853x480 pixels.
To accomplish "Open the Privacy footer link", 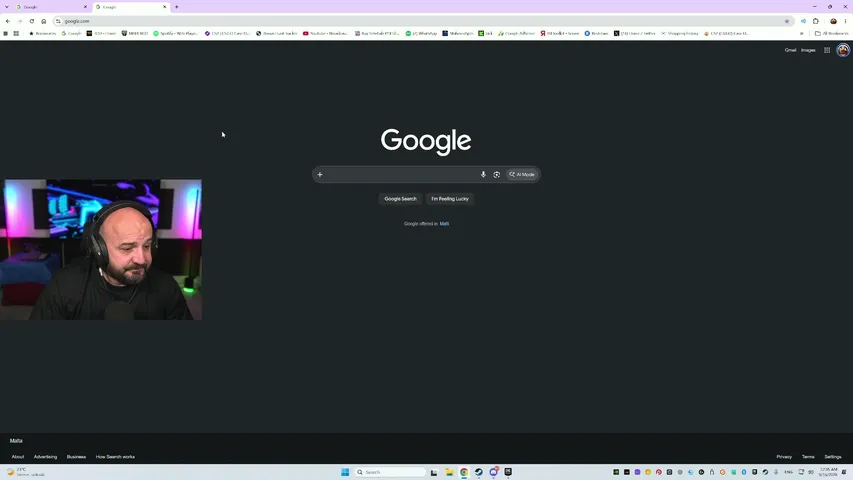I will [784, 457].
